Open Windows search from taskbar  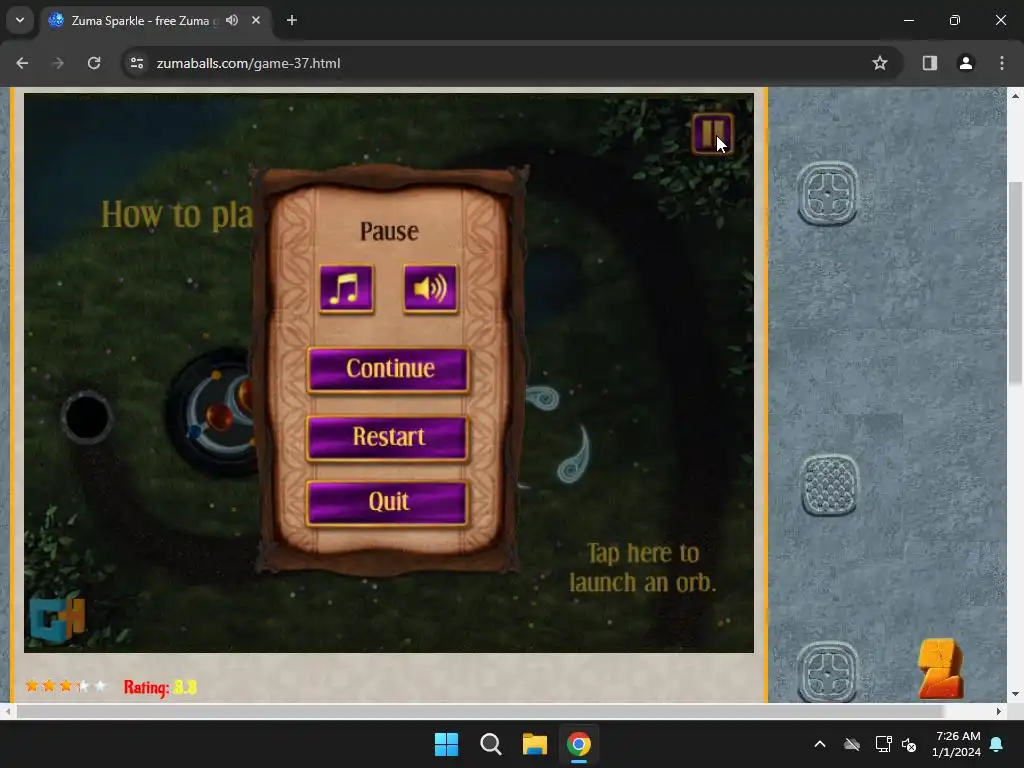coord(490,744)
